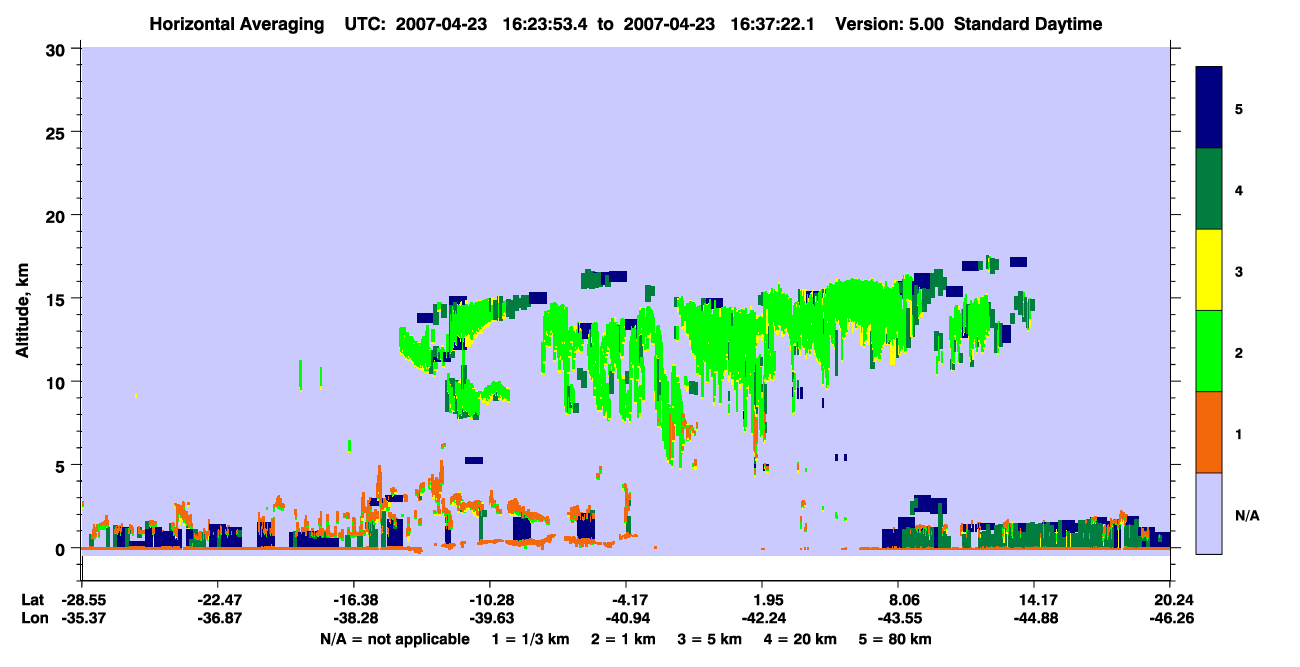Click the 'Lon' row label
This screenshot has width=1300, height=667.
tap(33, 618)
